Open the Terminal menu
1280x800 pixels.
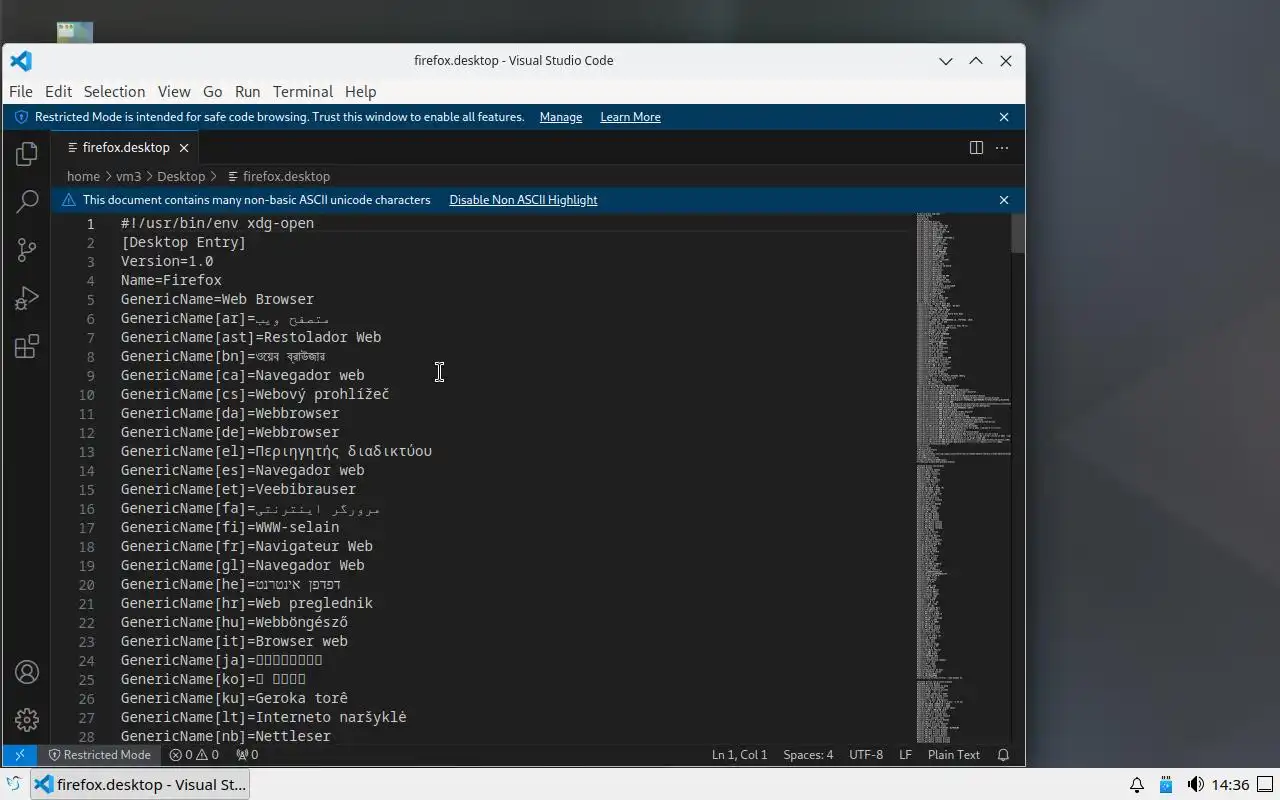tap(303, 91)
